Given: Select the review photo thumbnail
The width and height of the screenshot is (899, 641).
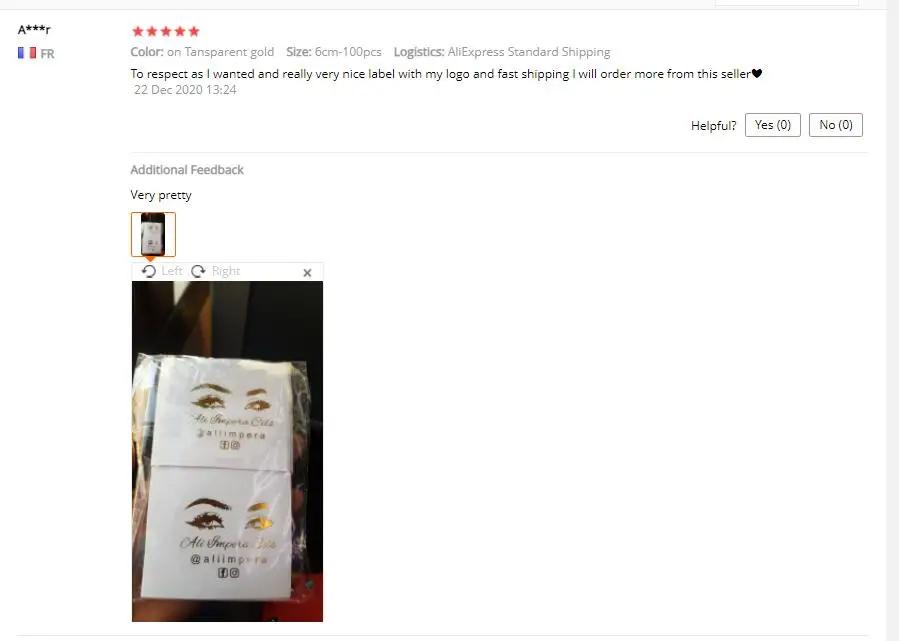Looking at the screenshot, I should (153, 234).
